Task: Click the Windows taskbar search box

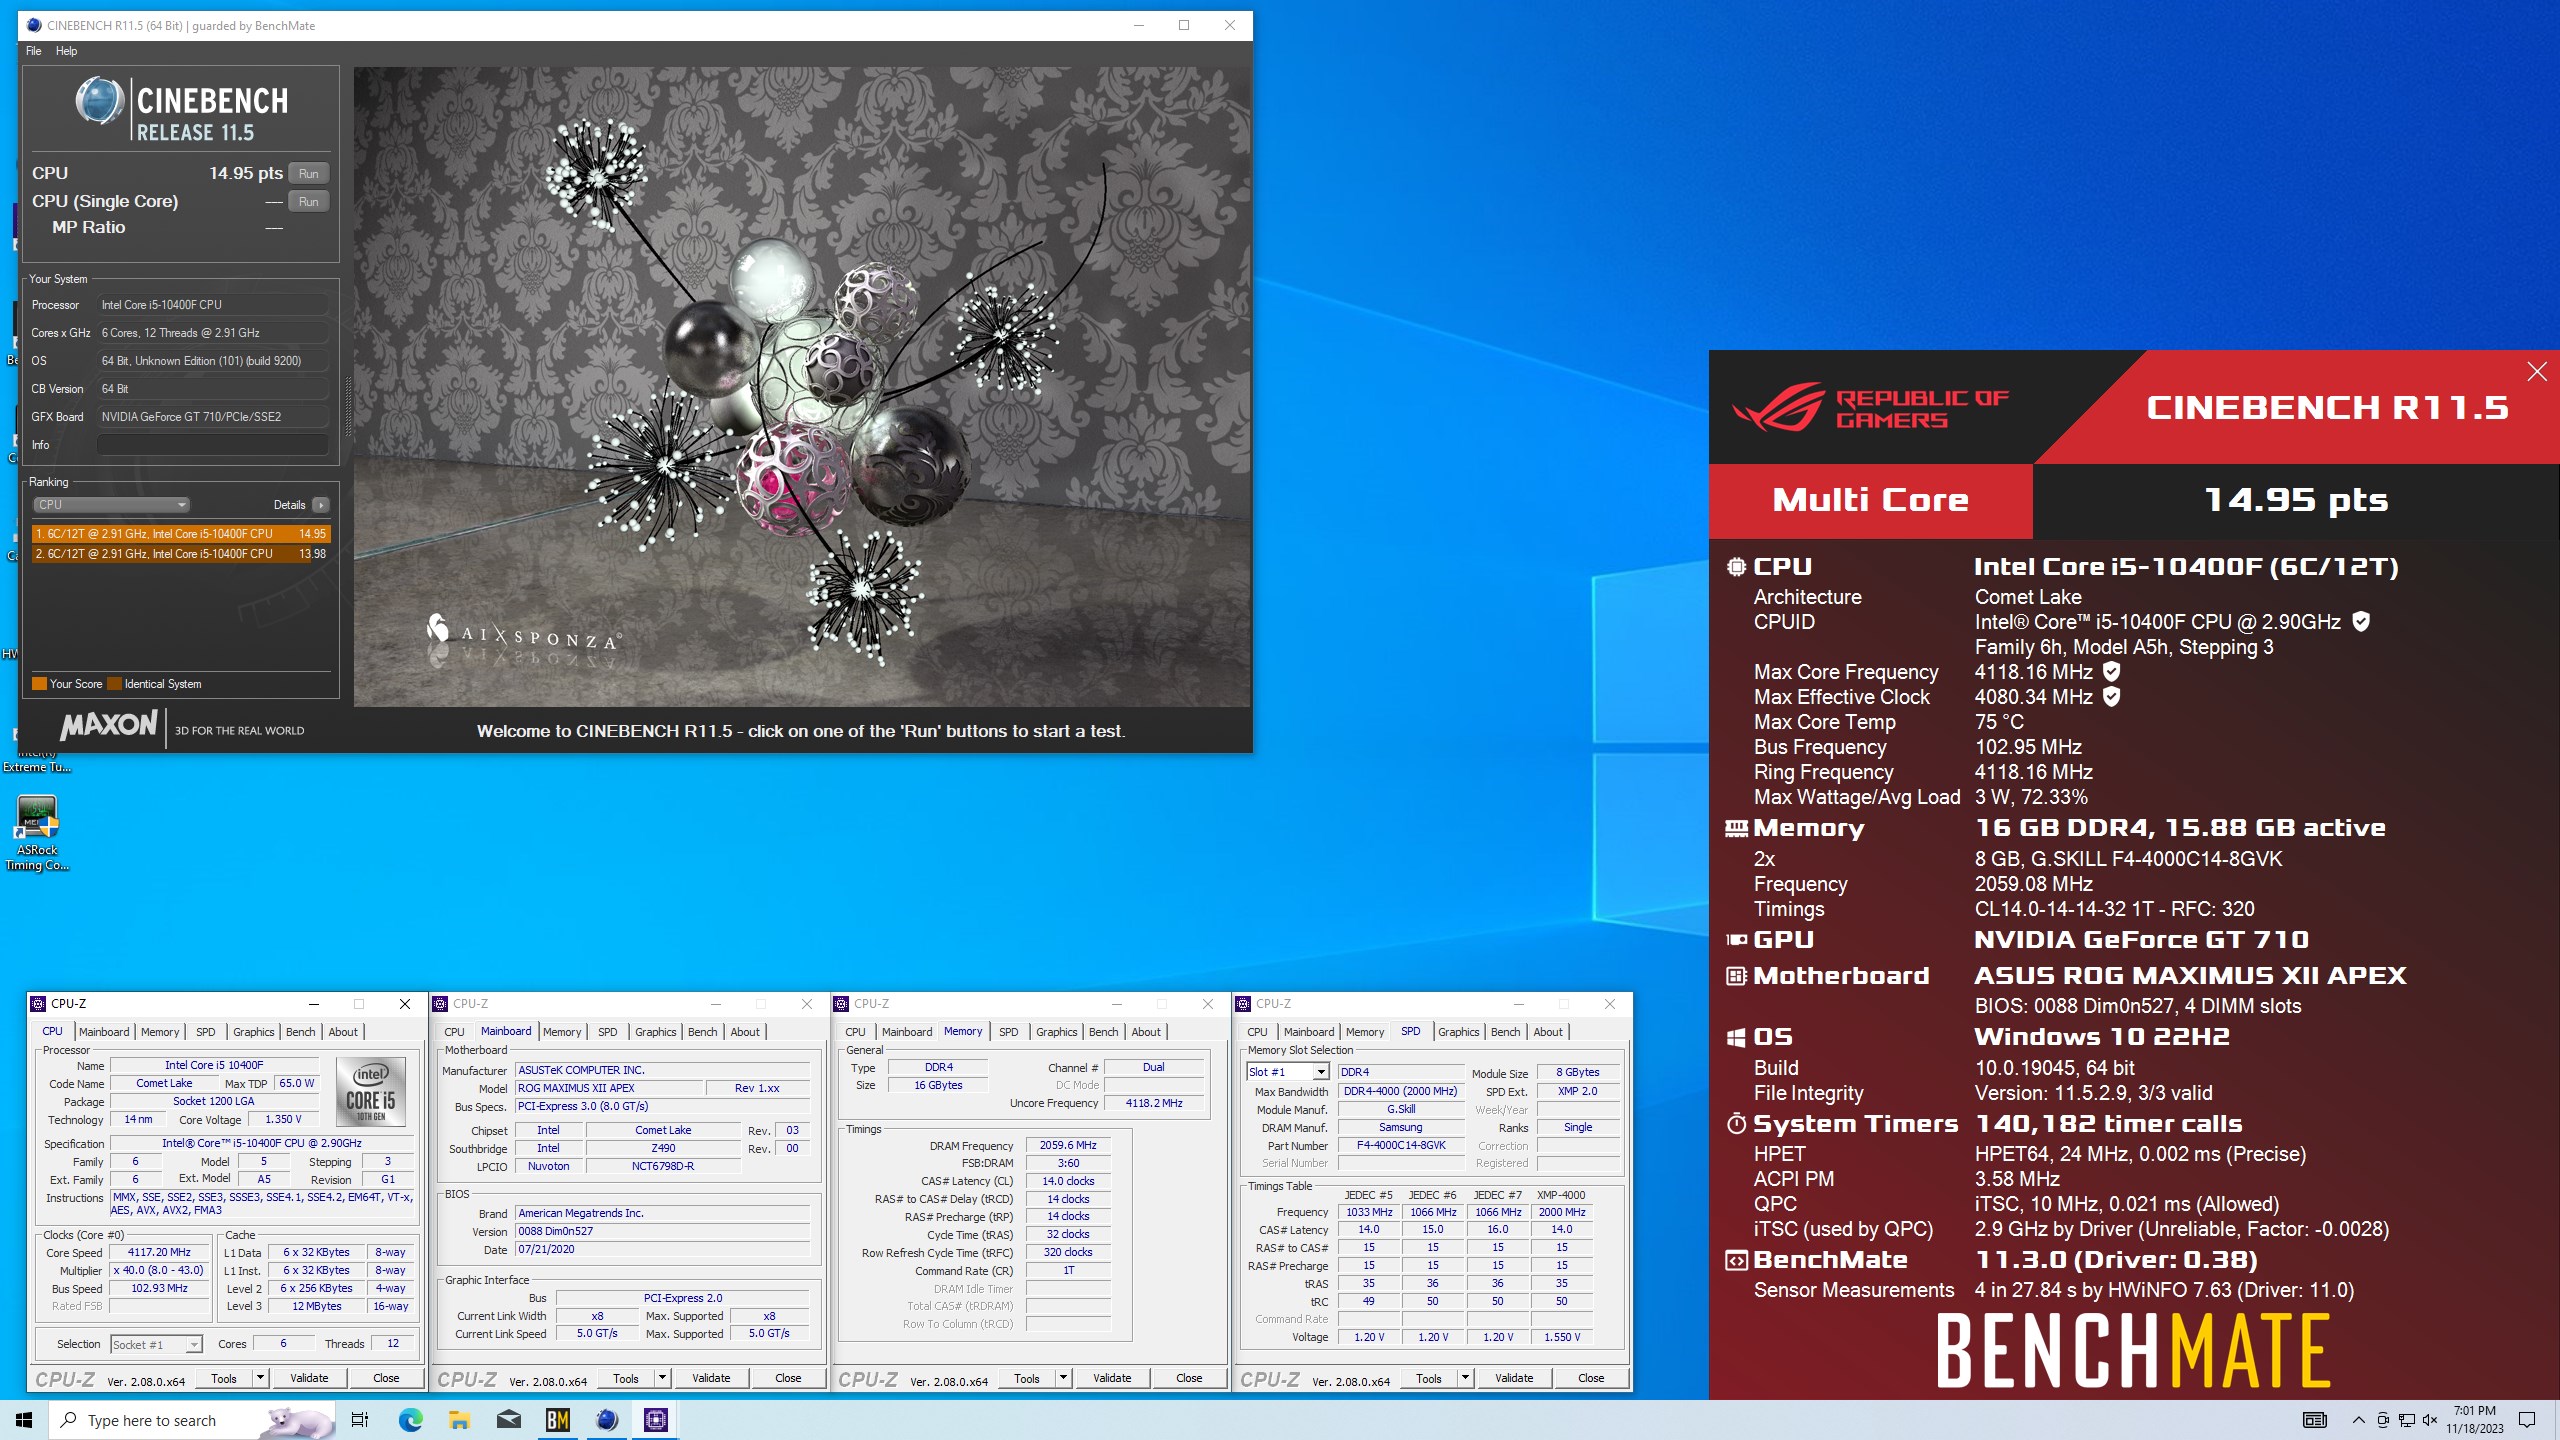Action: (x=192, y=1420)
